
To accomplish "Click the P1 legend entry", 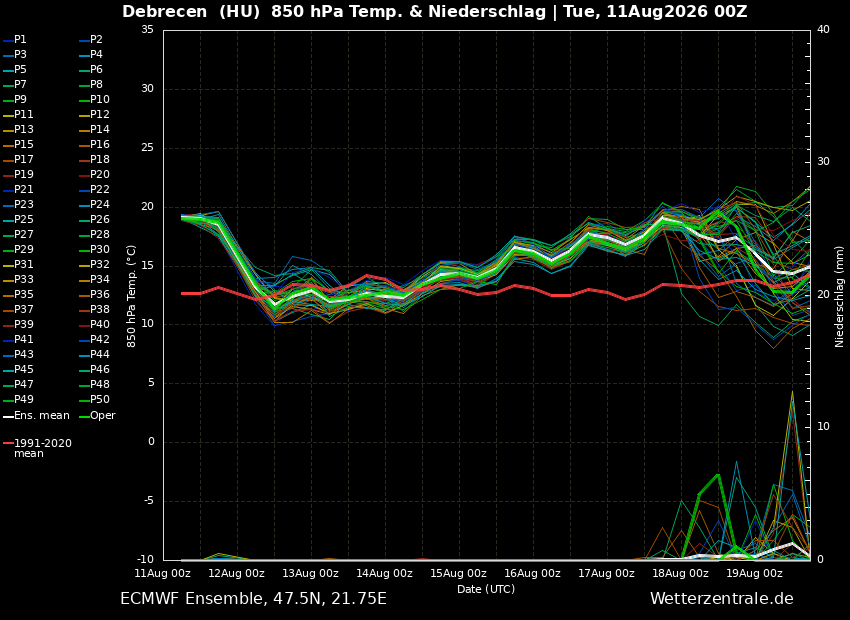I will 15,40.
